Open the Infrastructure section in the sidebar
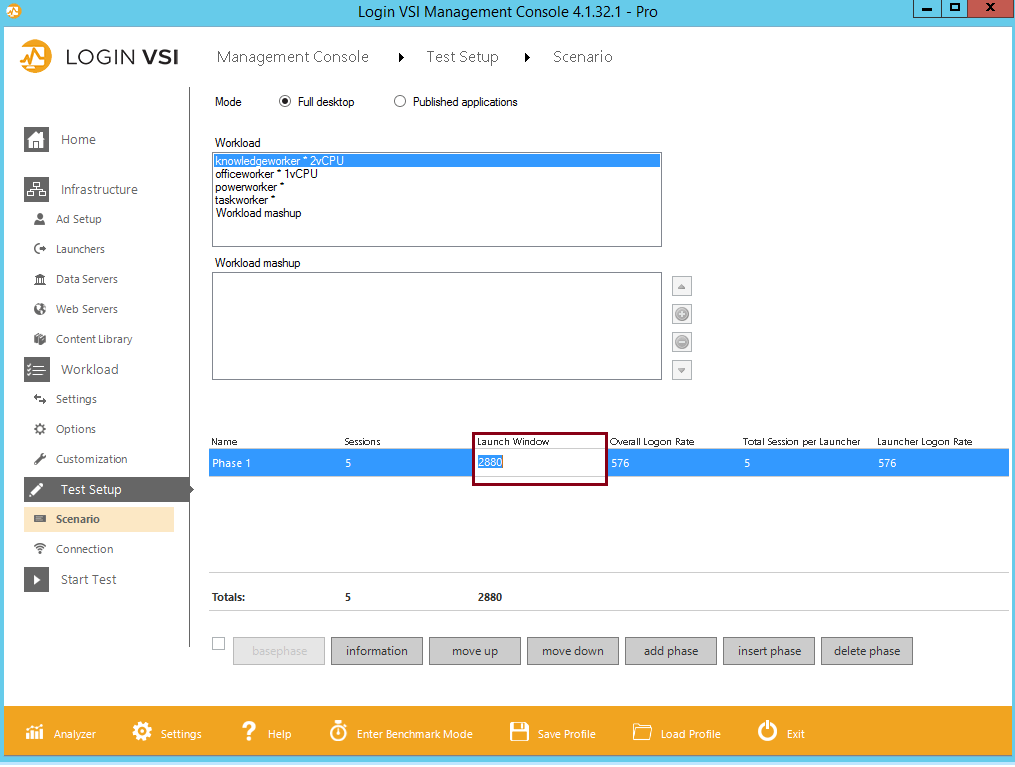Screen dimensions: 1015x767 pyautogui.click(x=99, y=189)
